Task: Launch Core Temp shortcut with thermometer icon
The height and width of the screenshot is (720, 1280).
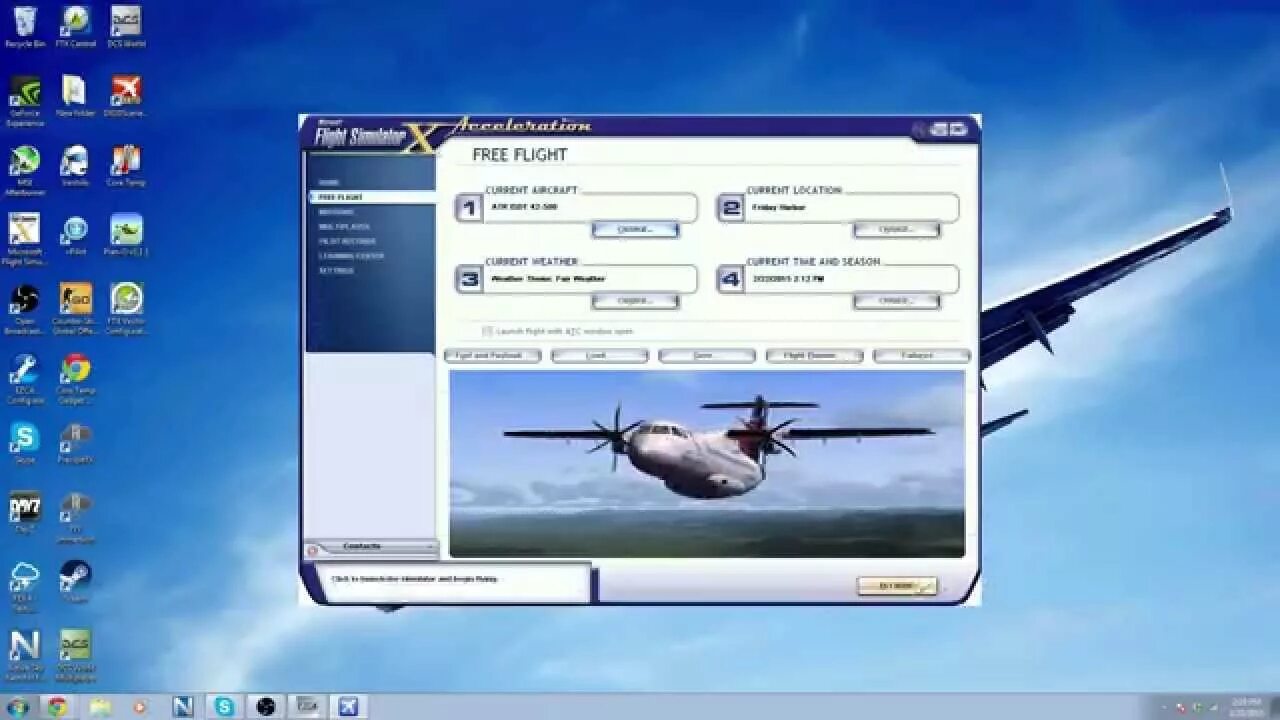Action: [x=126, y=166]
